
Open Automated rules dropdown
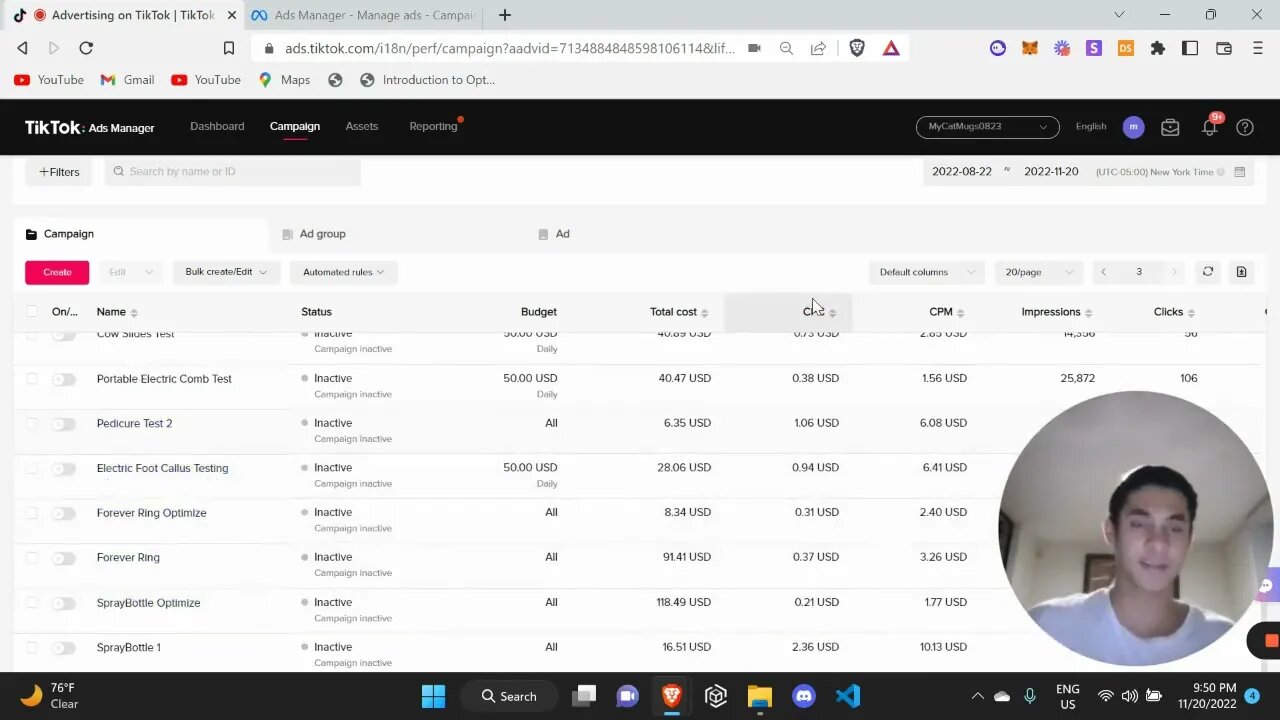(x=343, y=272)
